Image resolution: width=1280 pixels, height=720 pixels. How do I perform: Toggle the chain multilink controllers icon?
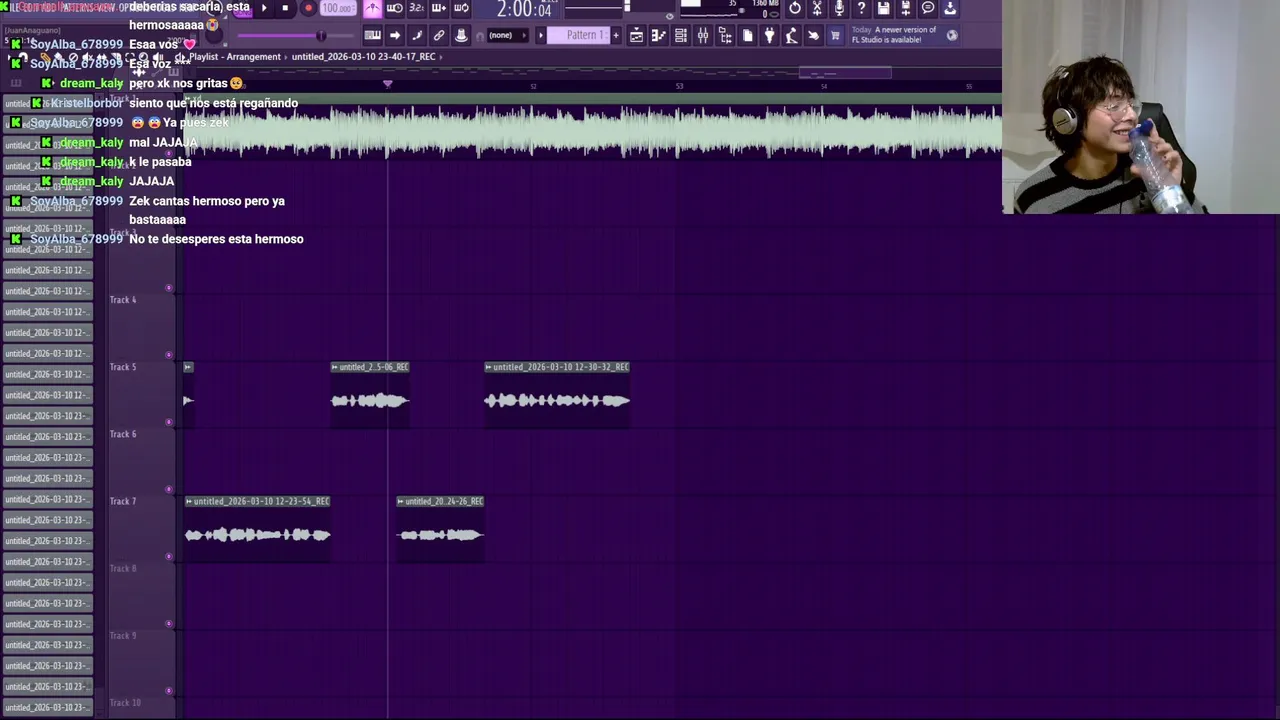pyautogui.click(x=439, y=35)
